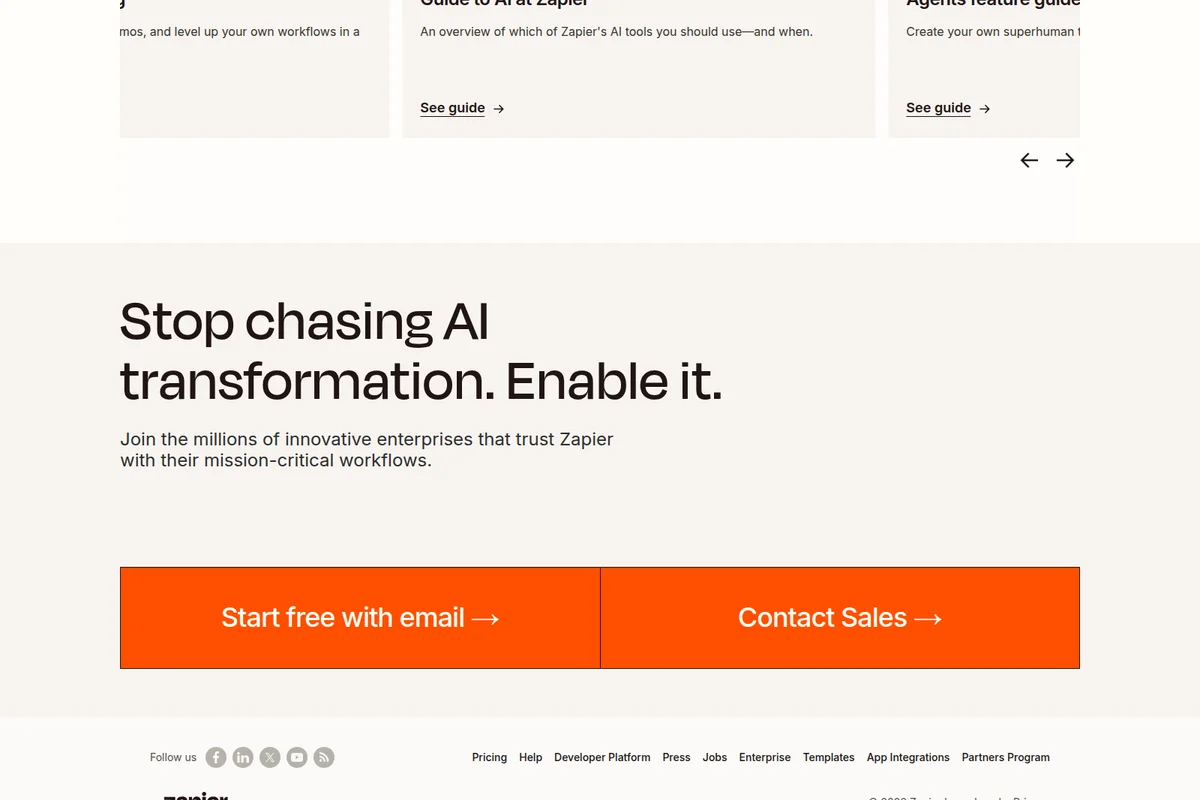Open the Help link

tap(530, 757)
